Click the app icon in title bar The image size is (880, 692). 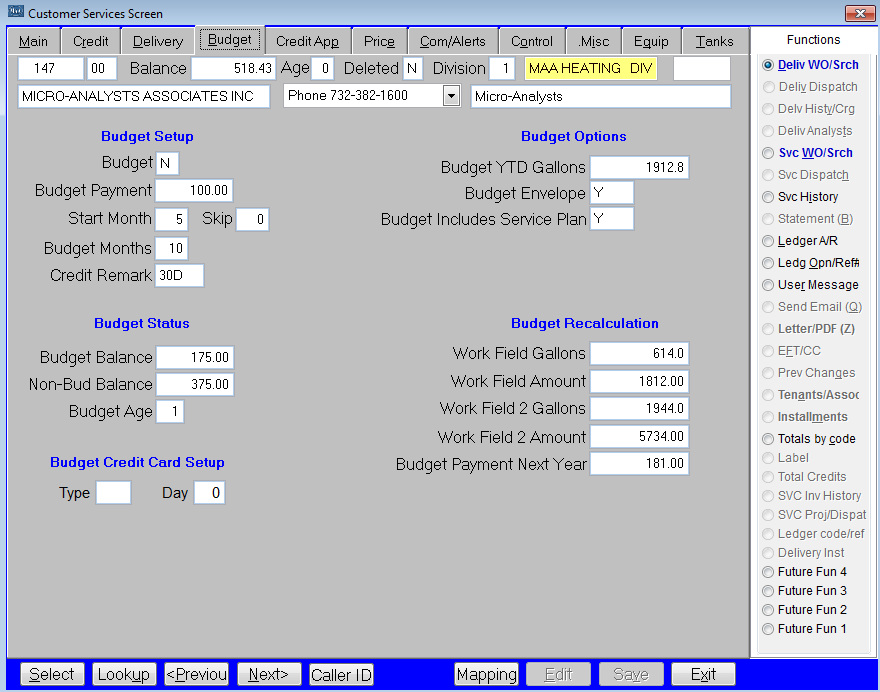[15, 13]
